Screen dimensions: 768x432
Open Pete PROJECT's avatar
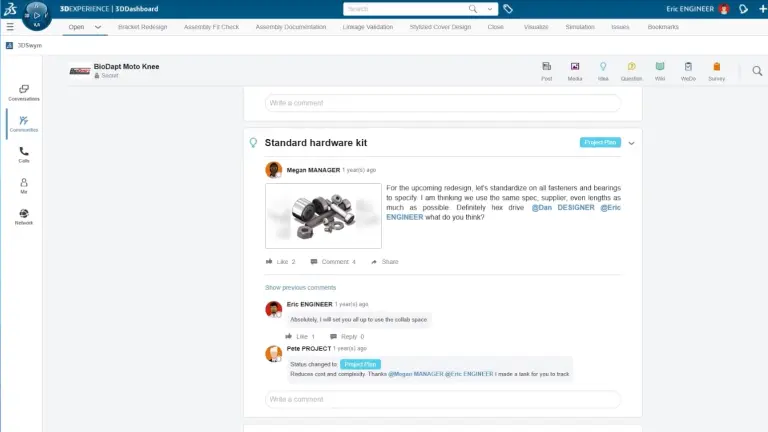pos(274,354)
